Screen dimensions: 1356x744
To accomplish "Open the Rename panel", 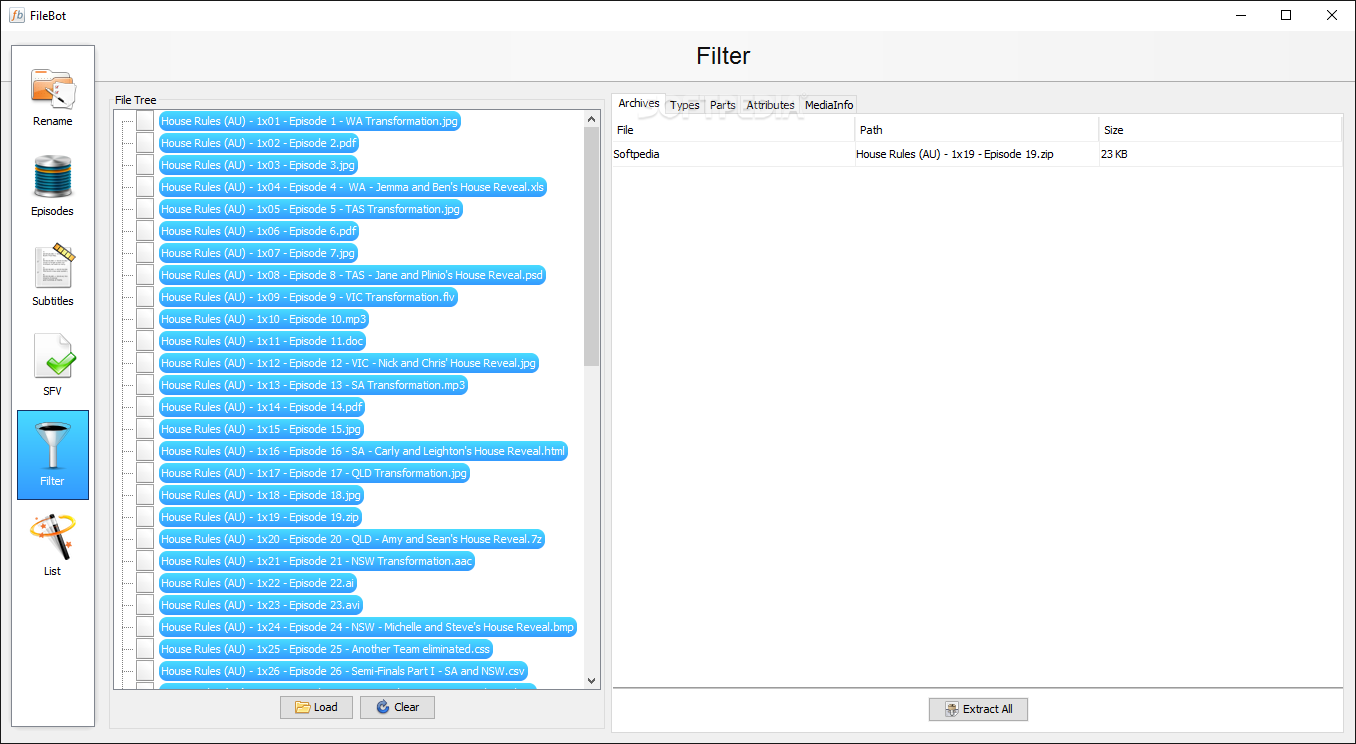I will coord(53,97).
